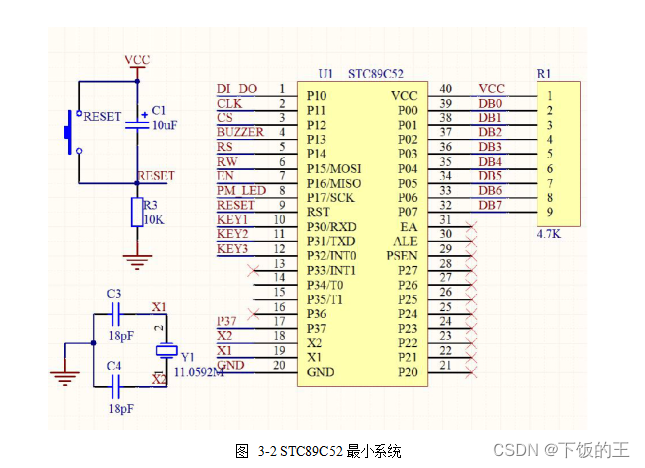Click the P31/TXD pin name
645x468 pixels.
(x=331, y=241)
